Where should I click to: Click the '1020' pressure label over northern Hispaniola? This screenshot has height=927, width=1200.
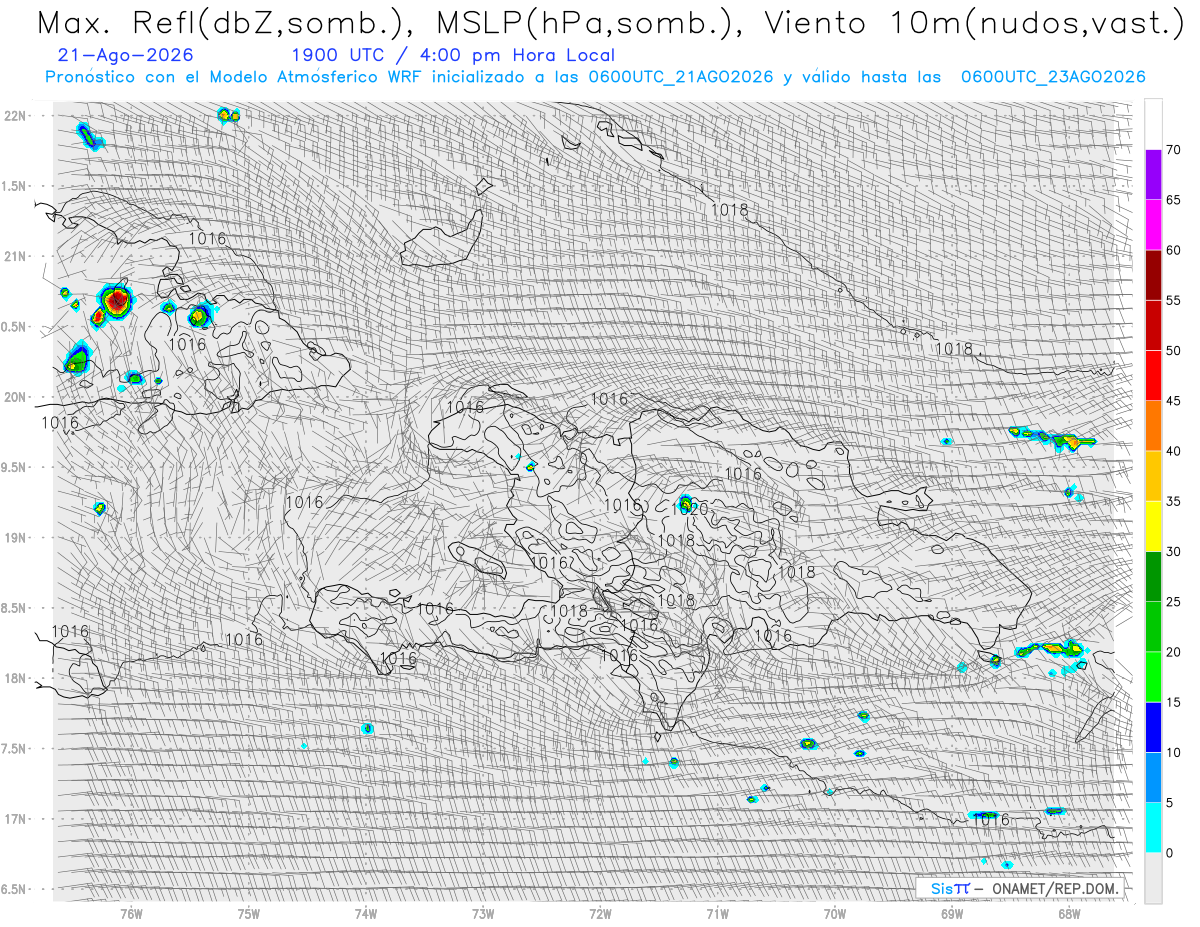[692, 508]
